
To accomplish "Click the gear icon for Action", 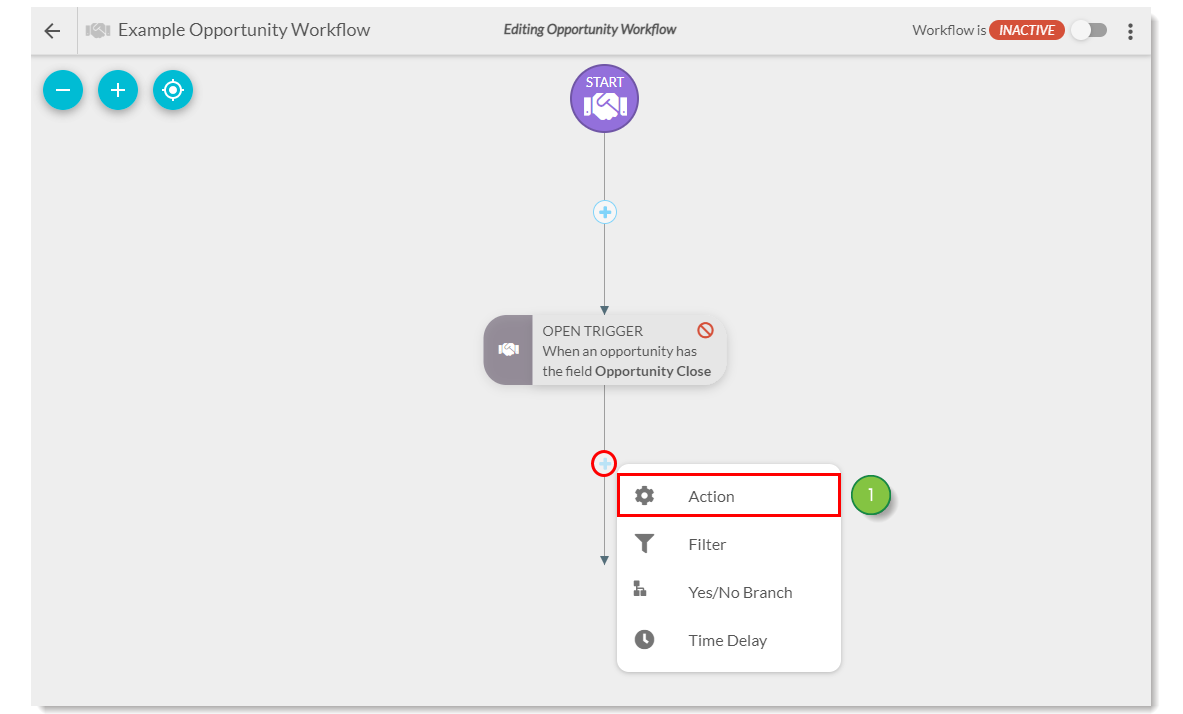I will (x=644, y=496).
